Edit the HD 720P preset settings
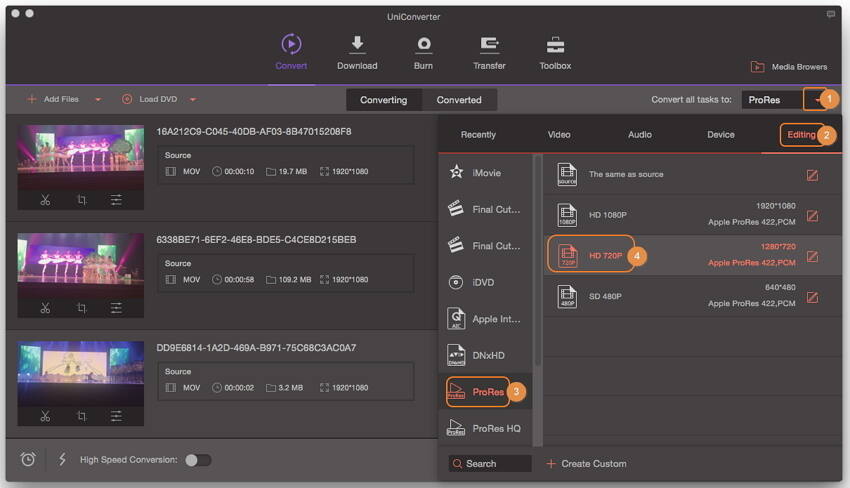The height and width of the screenshot is (488, 850). [x=812, y=256]
